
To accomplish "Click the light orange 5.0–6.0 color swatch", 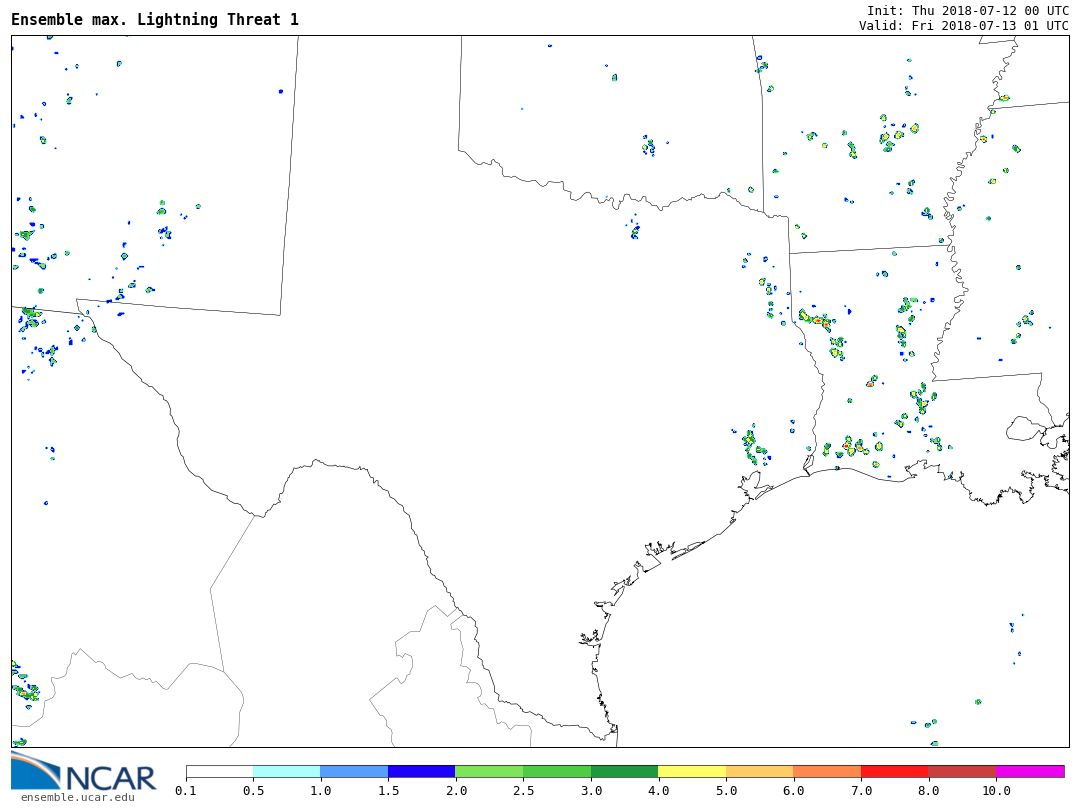I will (759, 772).
